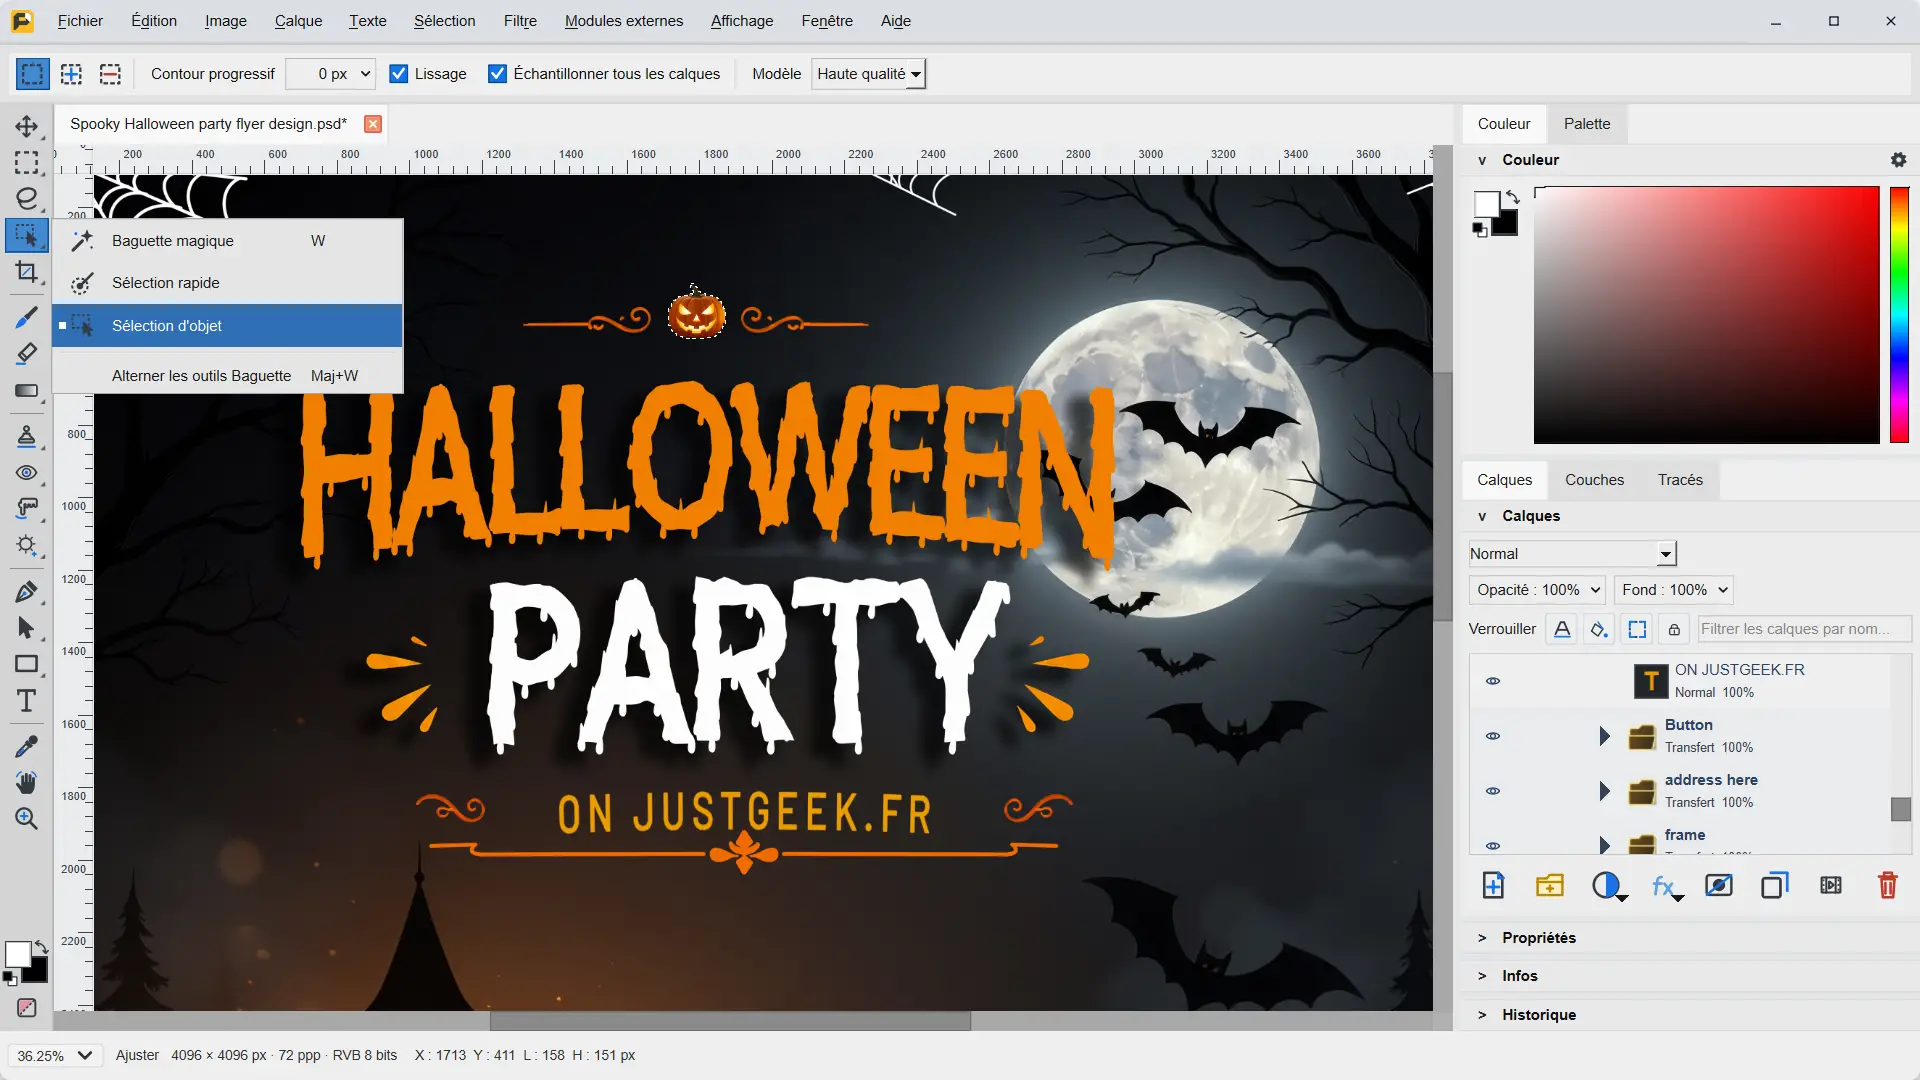Open the fx layer styles menu
The height and width of the screenshot is (1080, 1920).
[x=1666, y=886]
